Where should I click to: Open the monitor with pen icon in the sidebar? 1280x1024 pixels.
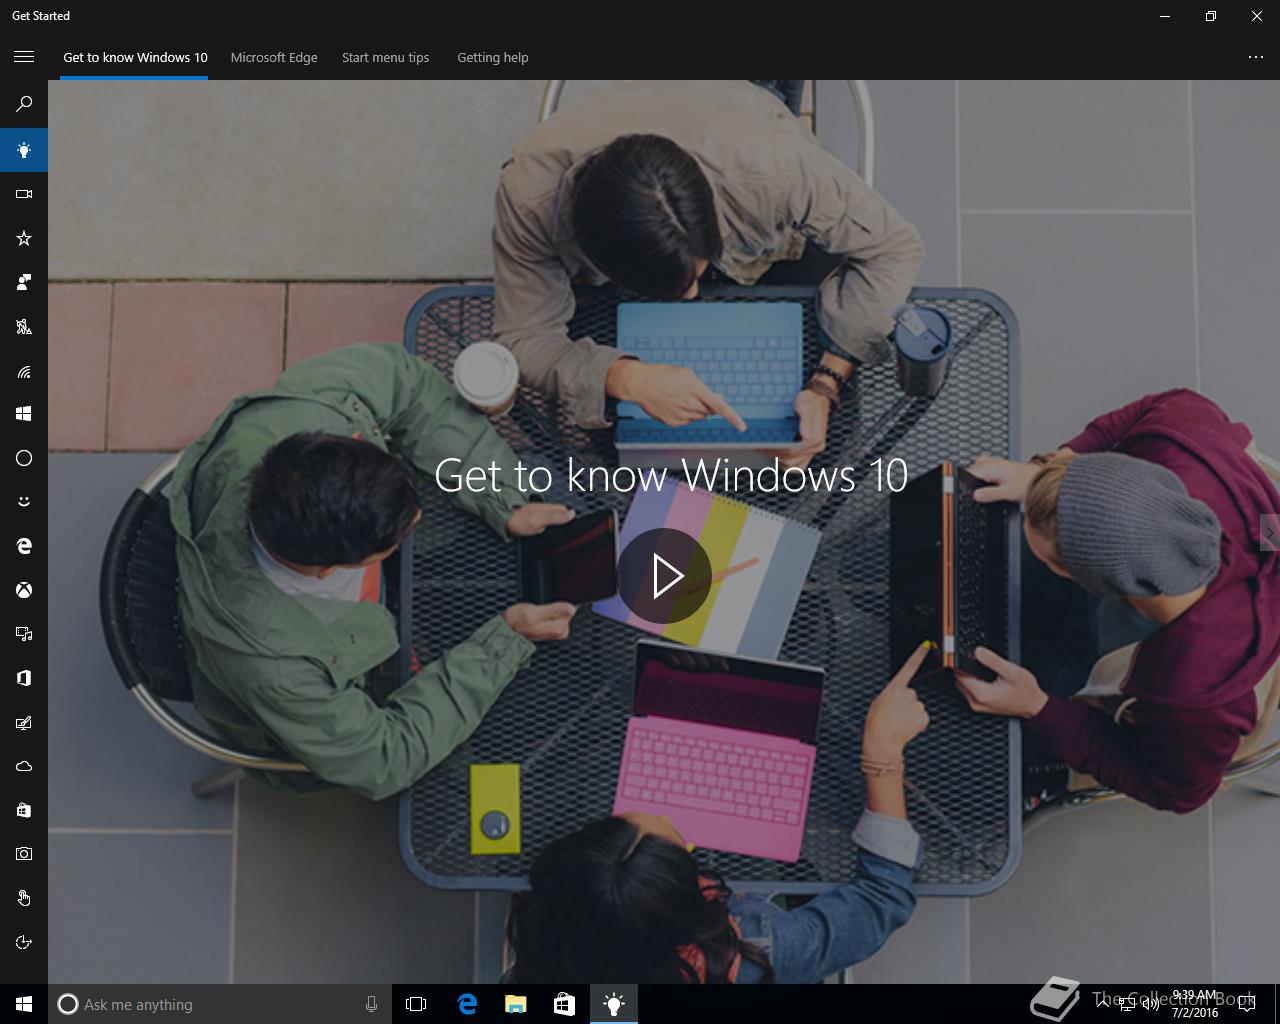pos(24,722)
